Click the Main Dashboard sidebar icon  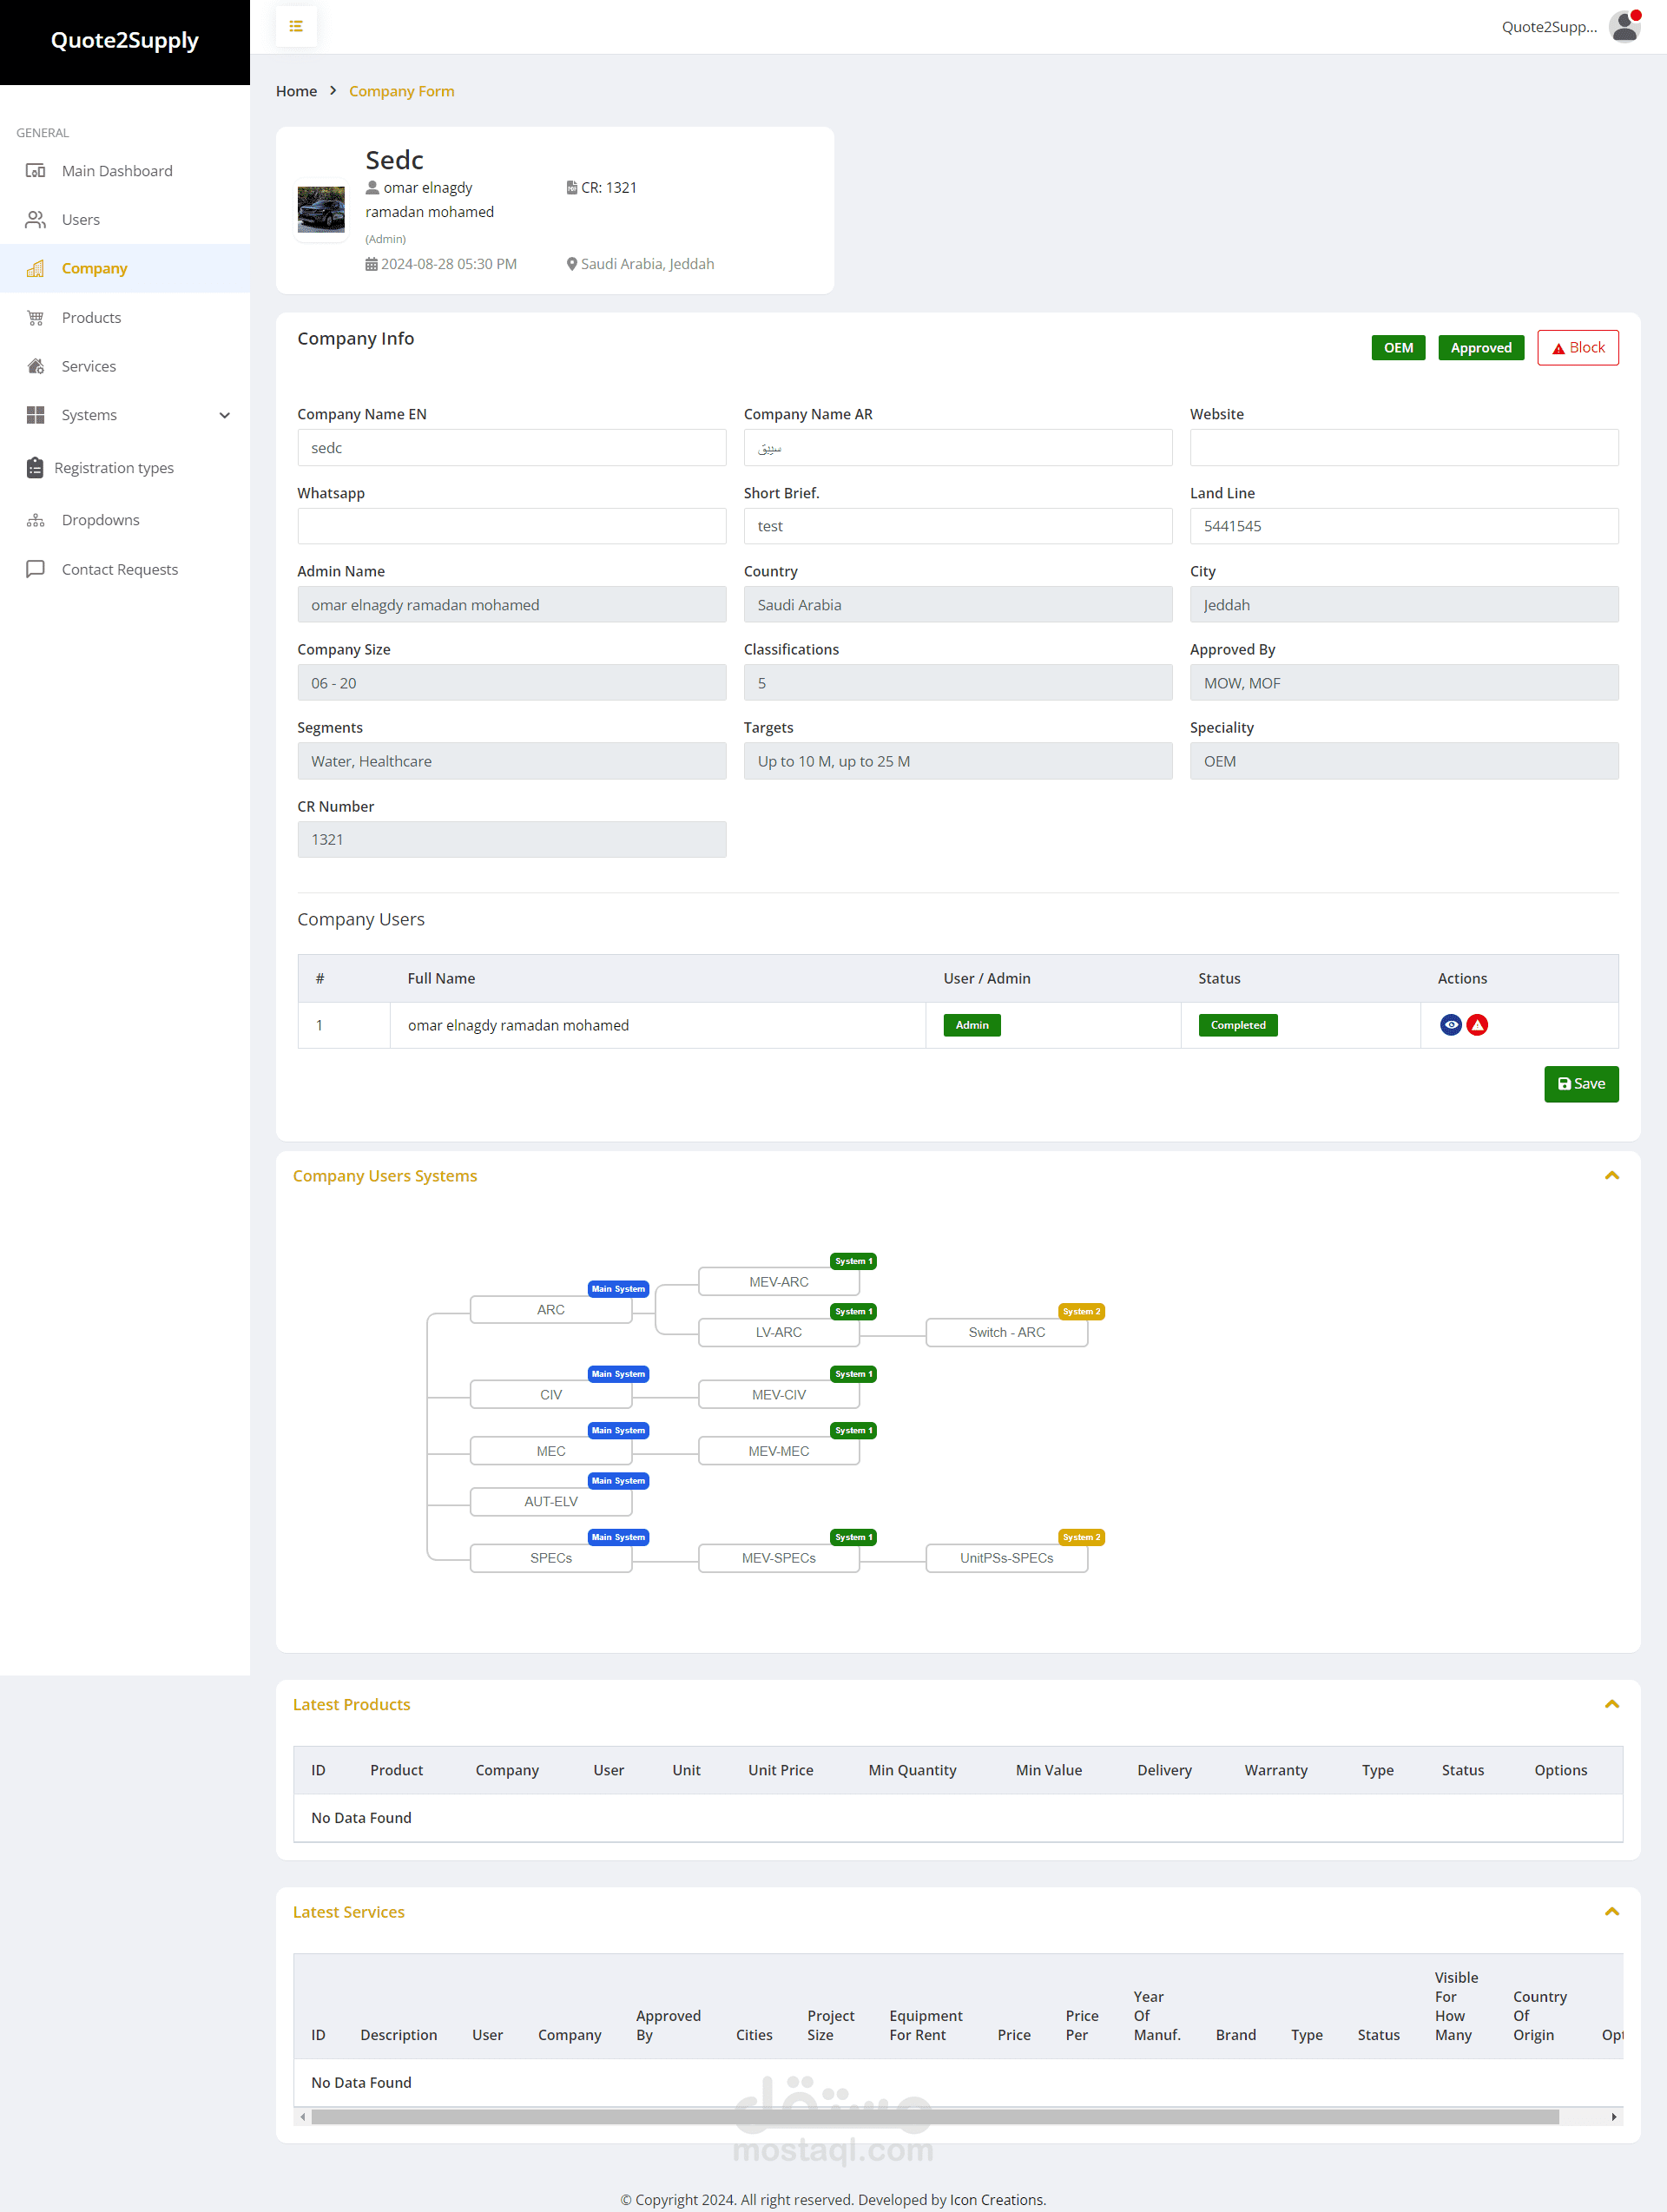click(36, 171)
